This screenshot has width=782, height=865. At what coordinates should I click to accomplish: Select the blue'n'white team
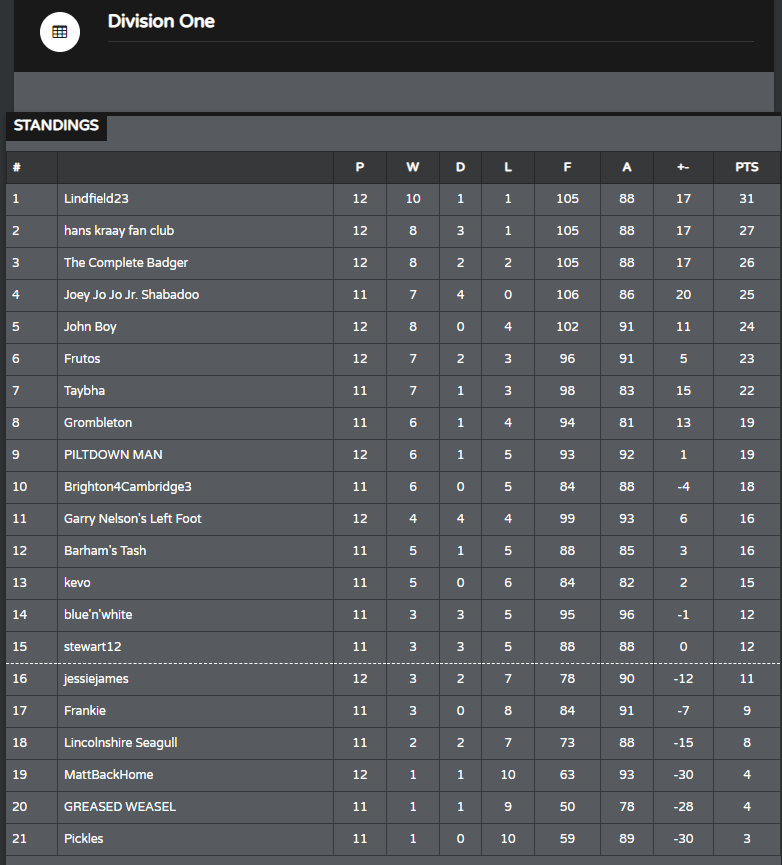point(98,615)
